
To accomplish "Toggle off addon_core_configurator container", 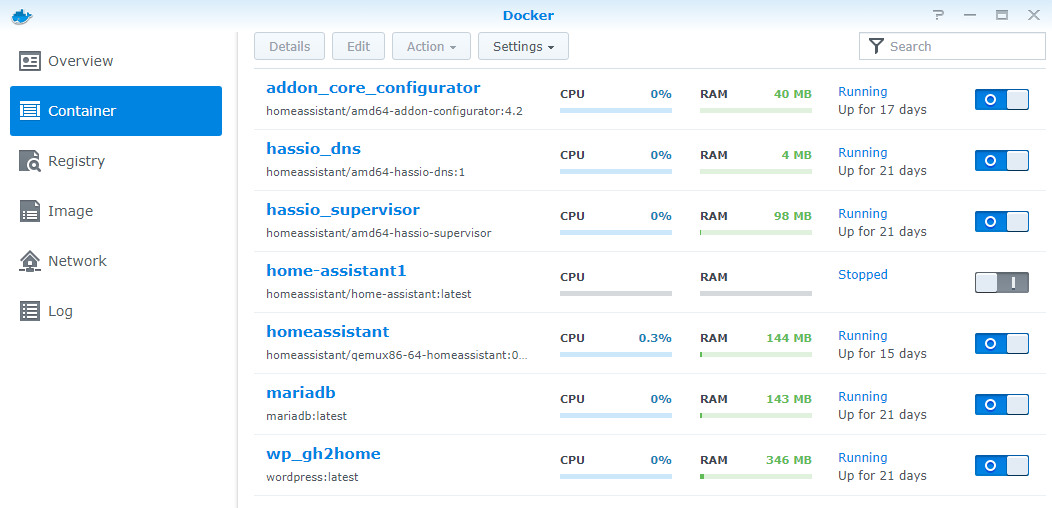I will click(1002, 99).
